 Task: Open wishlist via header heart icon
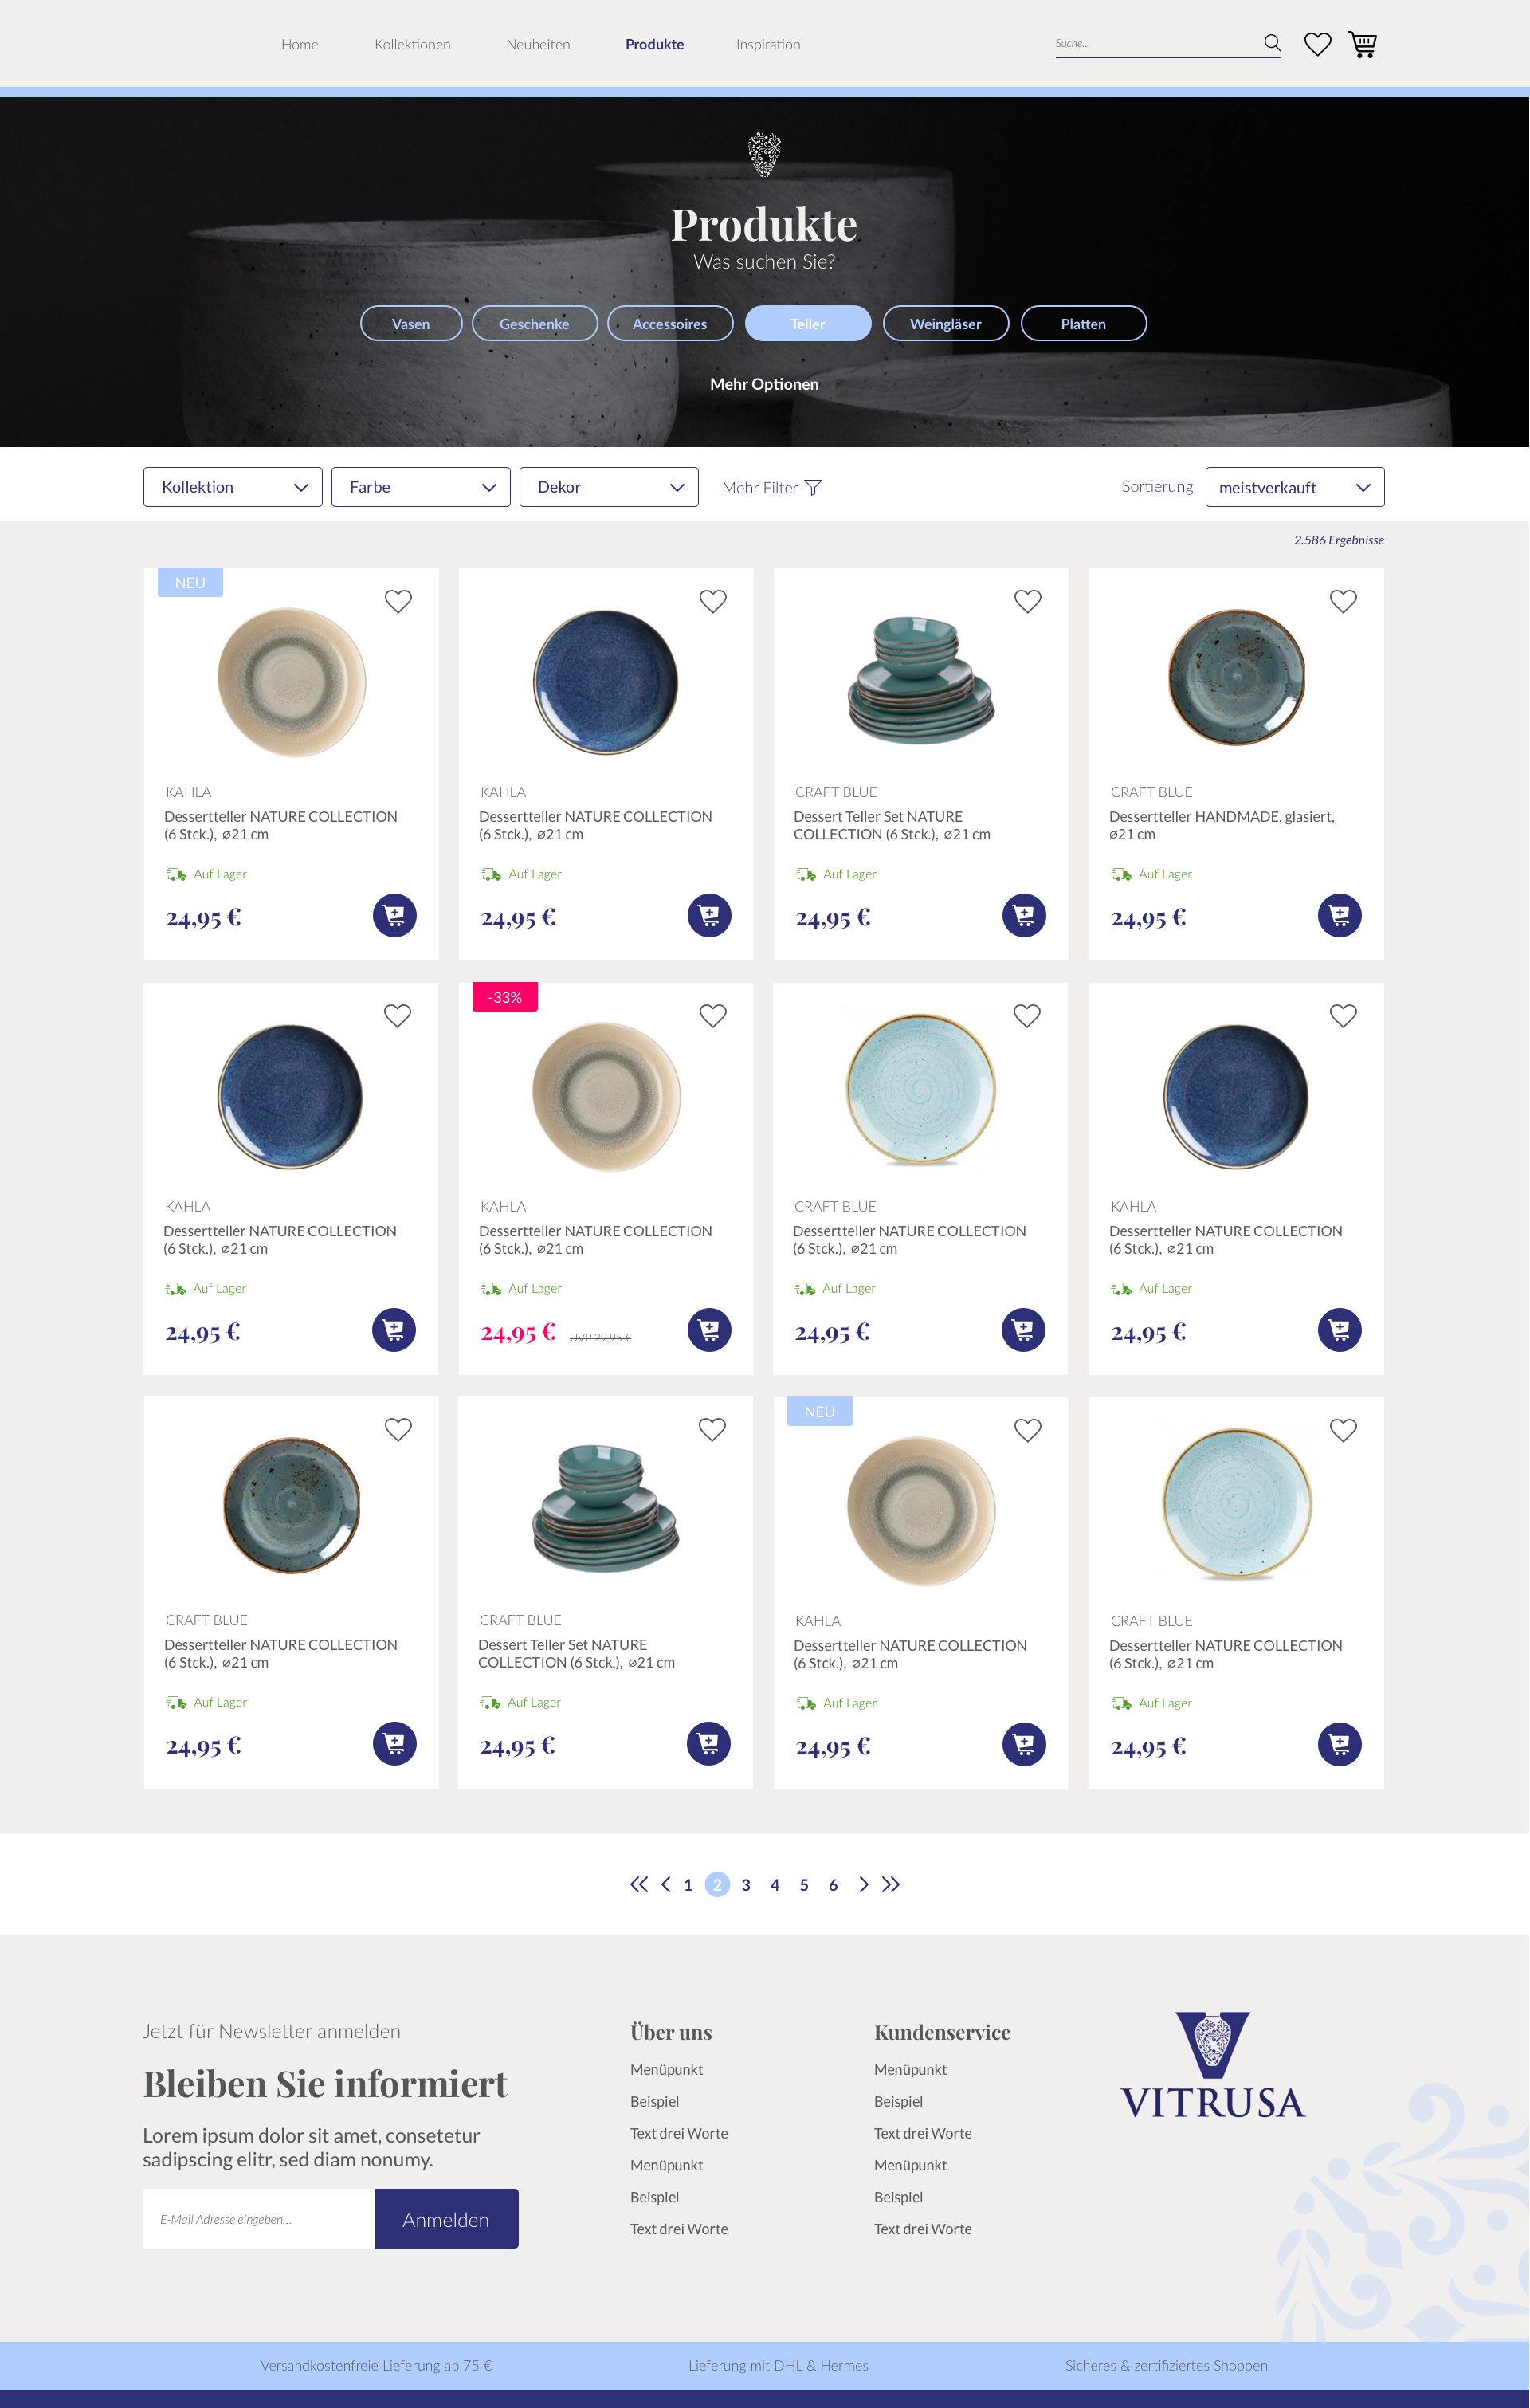1317,44
